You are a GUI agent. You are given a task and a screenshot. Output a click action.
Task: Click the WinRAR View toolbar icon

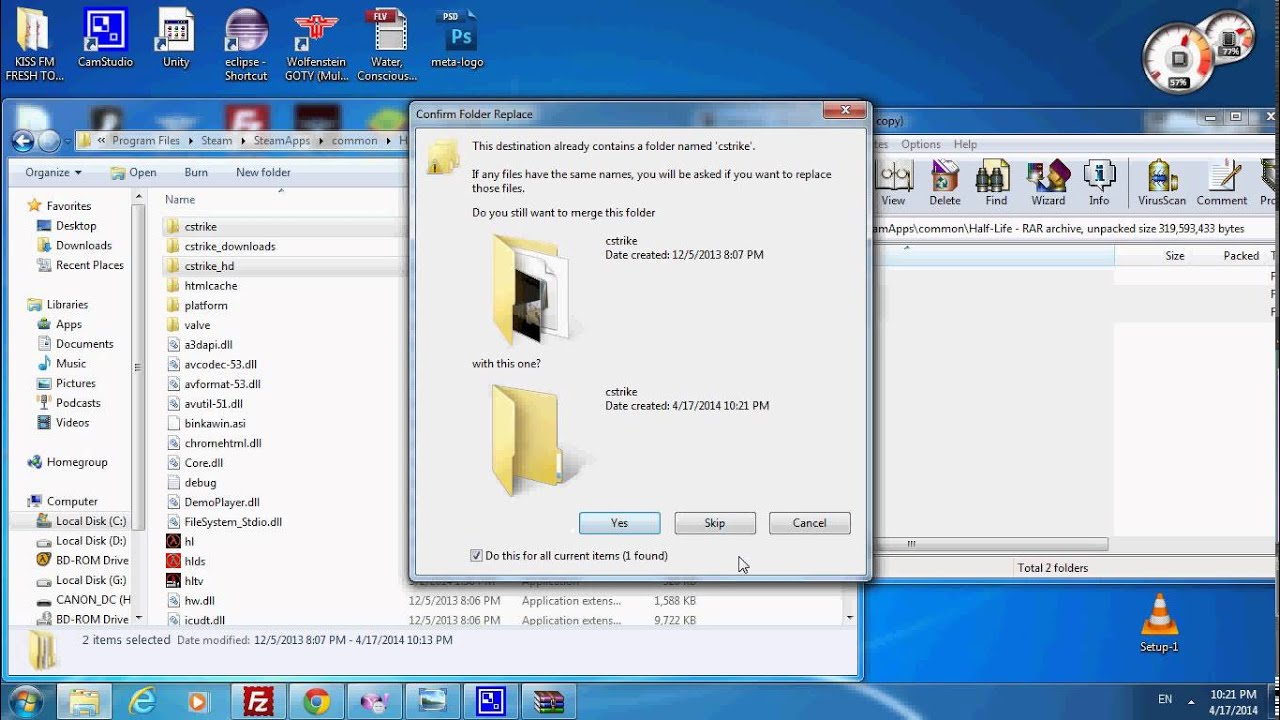coord(893,183)
